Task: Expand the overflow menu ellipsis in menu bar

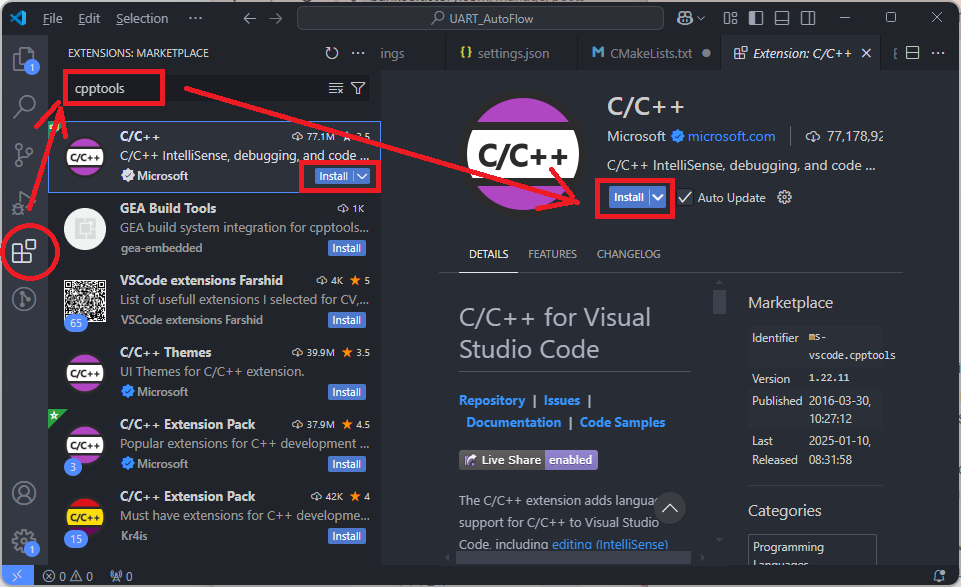Action: click(196, 18)
